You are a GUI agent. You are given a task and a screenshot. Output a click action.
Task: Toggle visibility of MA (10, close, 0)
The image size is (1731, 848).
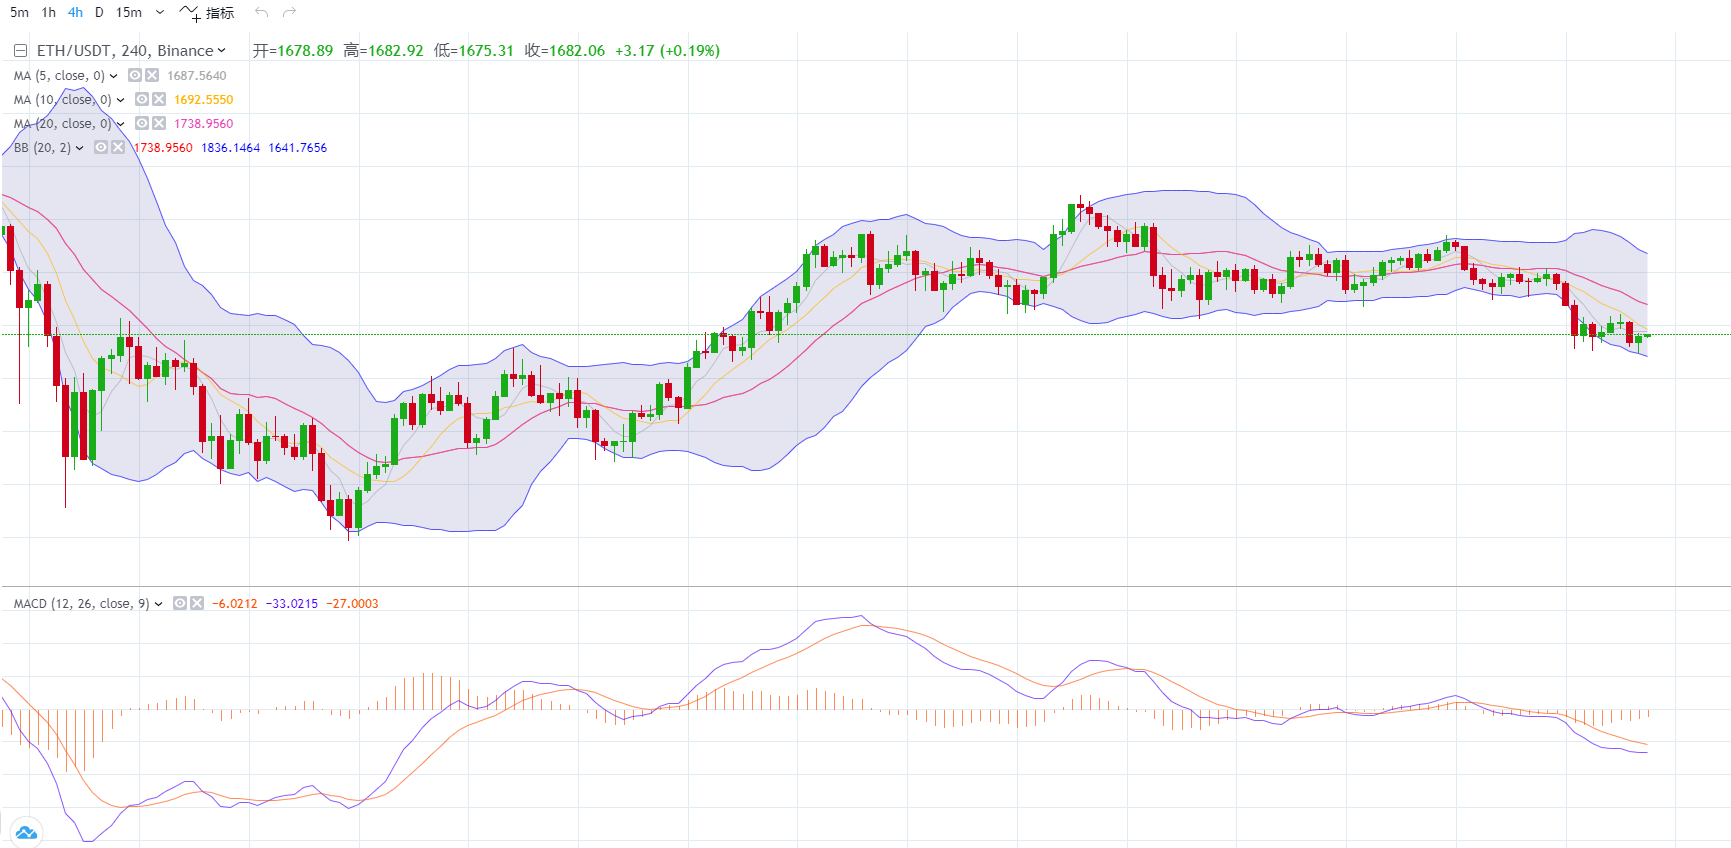(x=141, y=99)
